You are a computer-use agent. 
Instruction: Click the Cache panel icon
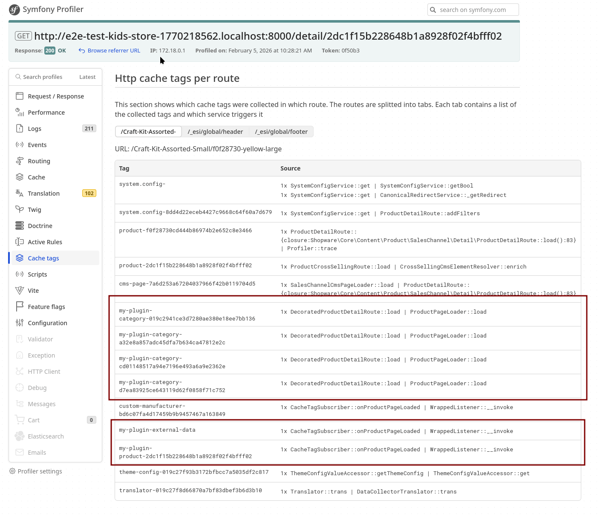pyautogui.click(x=20, y=177)
